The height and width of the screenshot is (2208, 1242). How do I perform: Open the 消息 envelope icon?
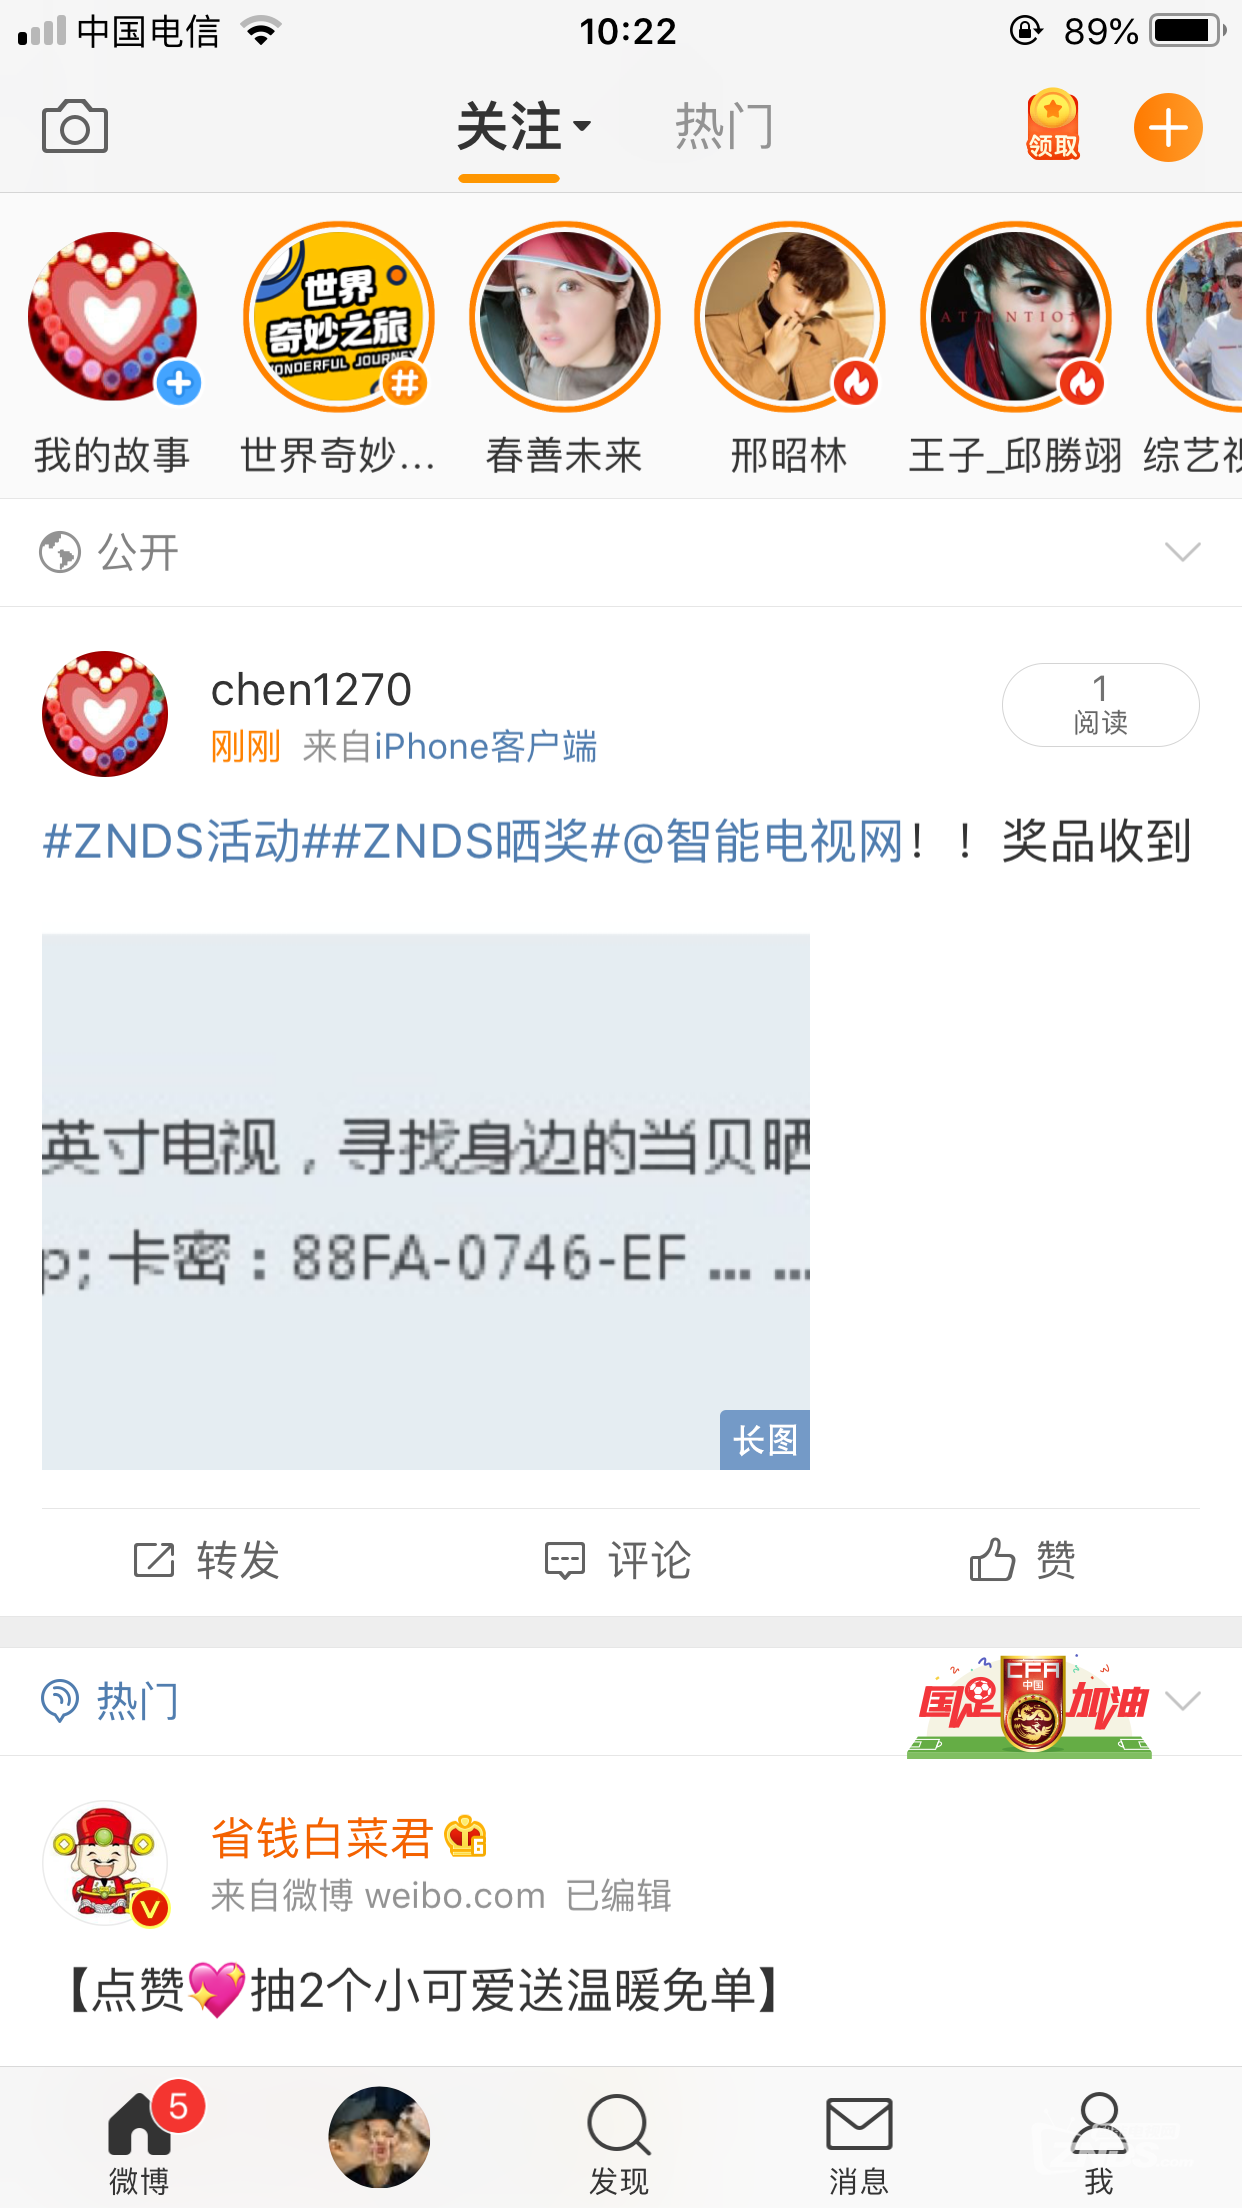coord(859,2123)
